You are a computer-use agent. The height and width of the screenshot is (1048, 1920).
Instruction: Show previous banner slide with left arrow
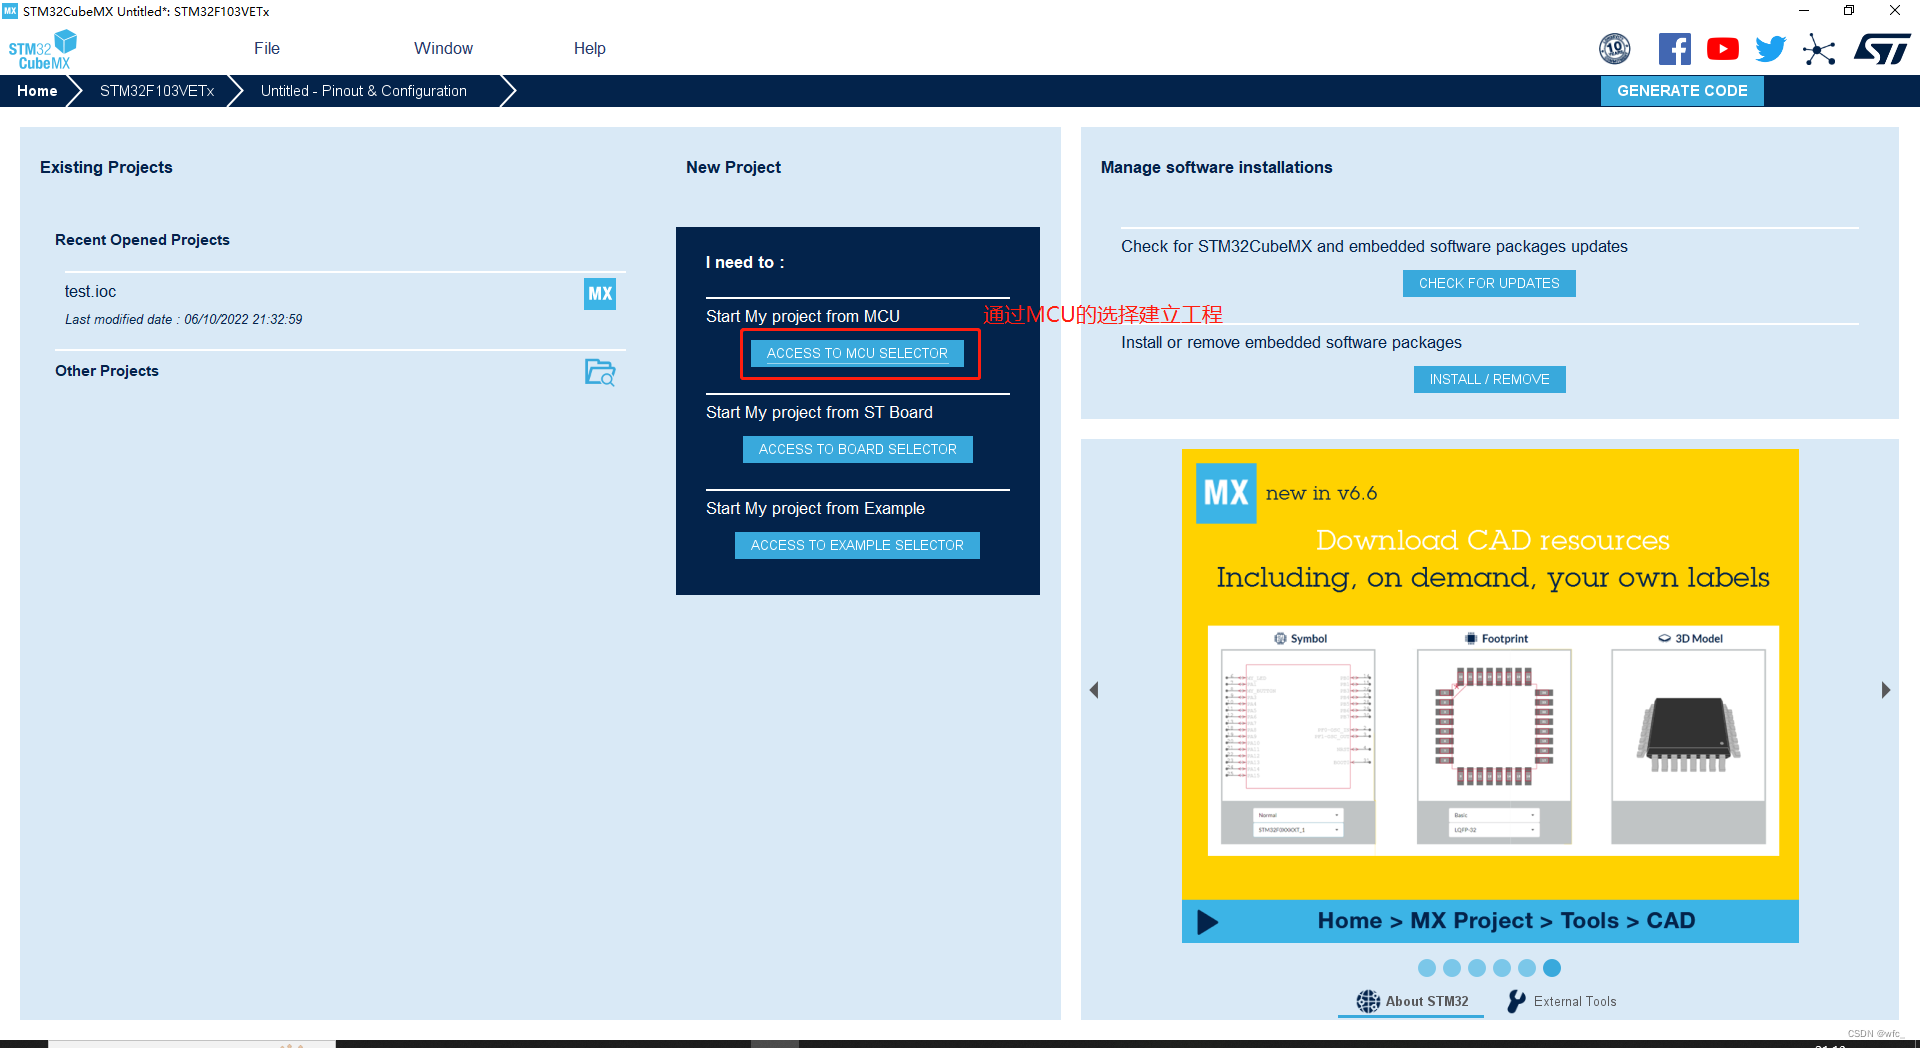pyautogui.click(x=1094, y=690)
